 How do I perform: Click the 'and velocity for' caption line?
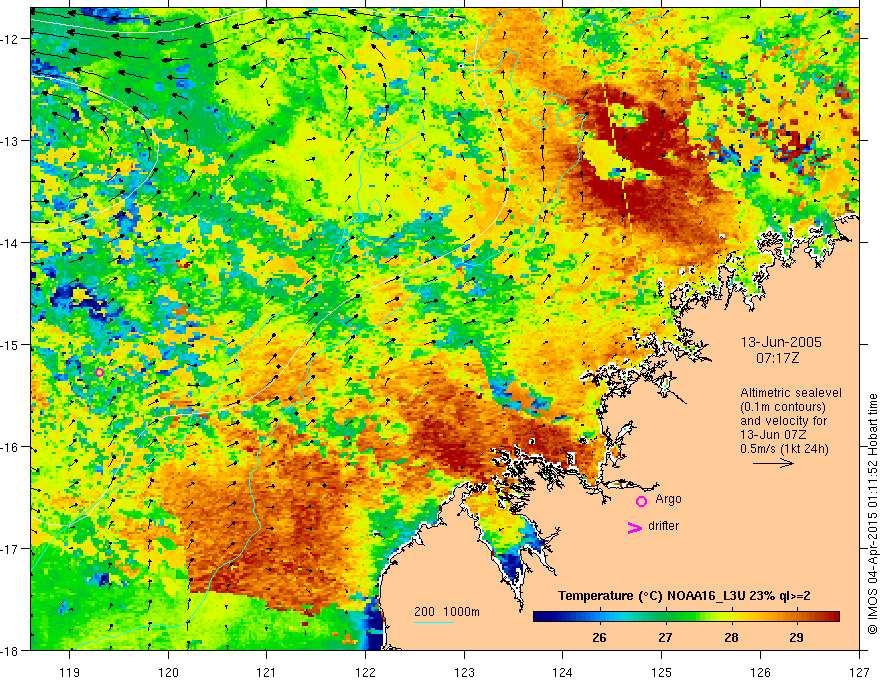[x=783, y=421]
